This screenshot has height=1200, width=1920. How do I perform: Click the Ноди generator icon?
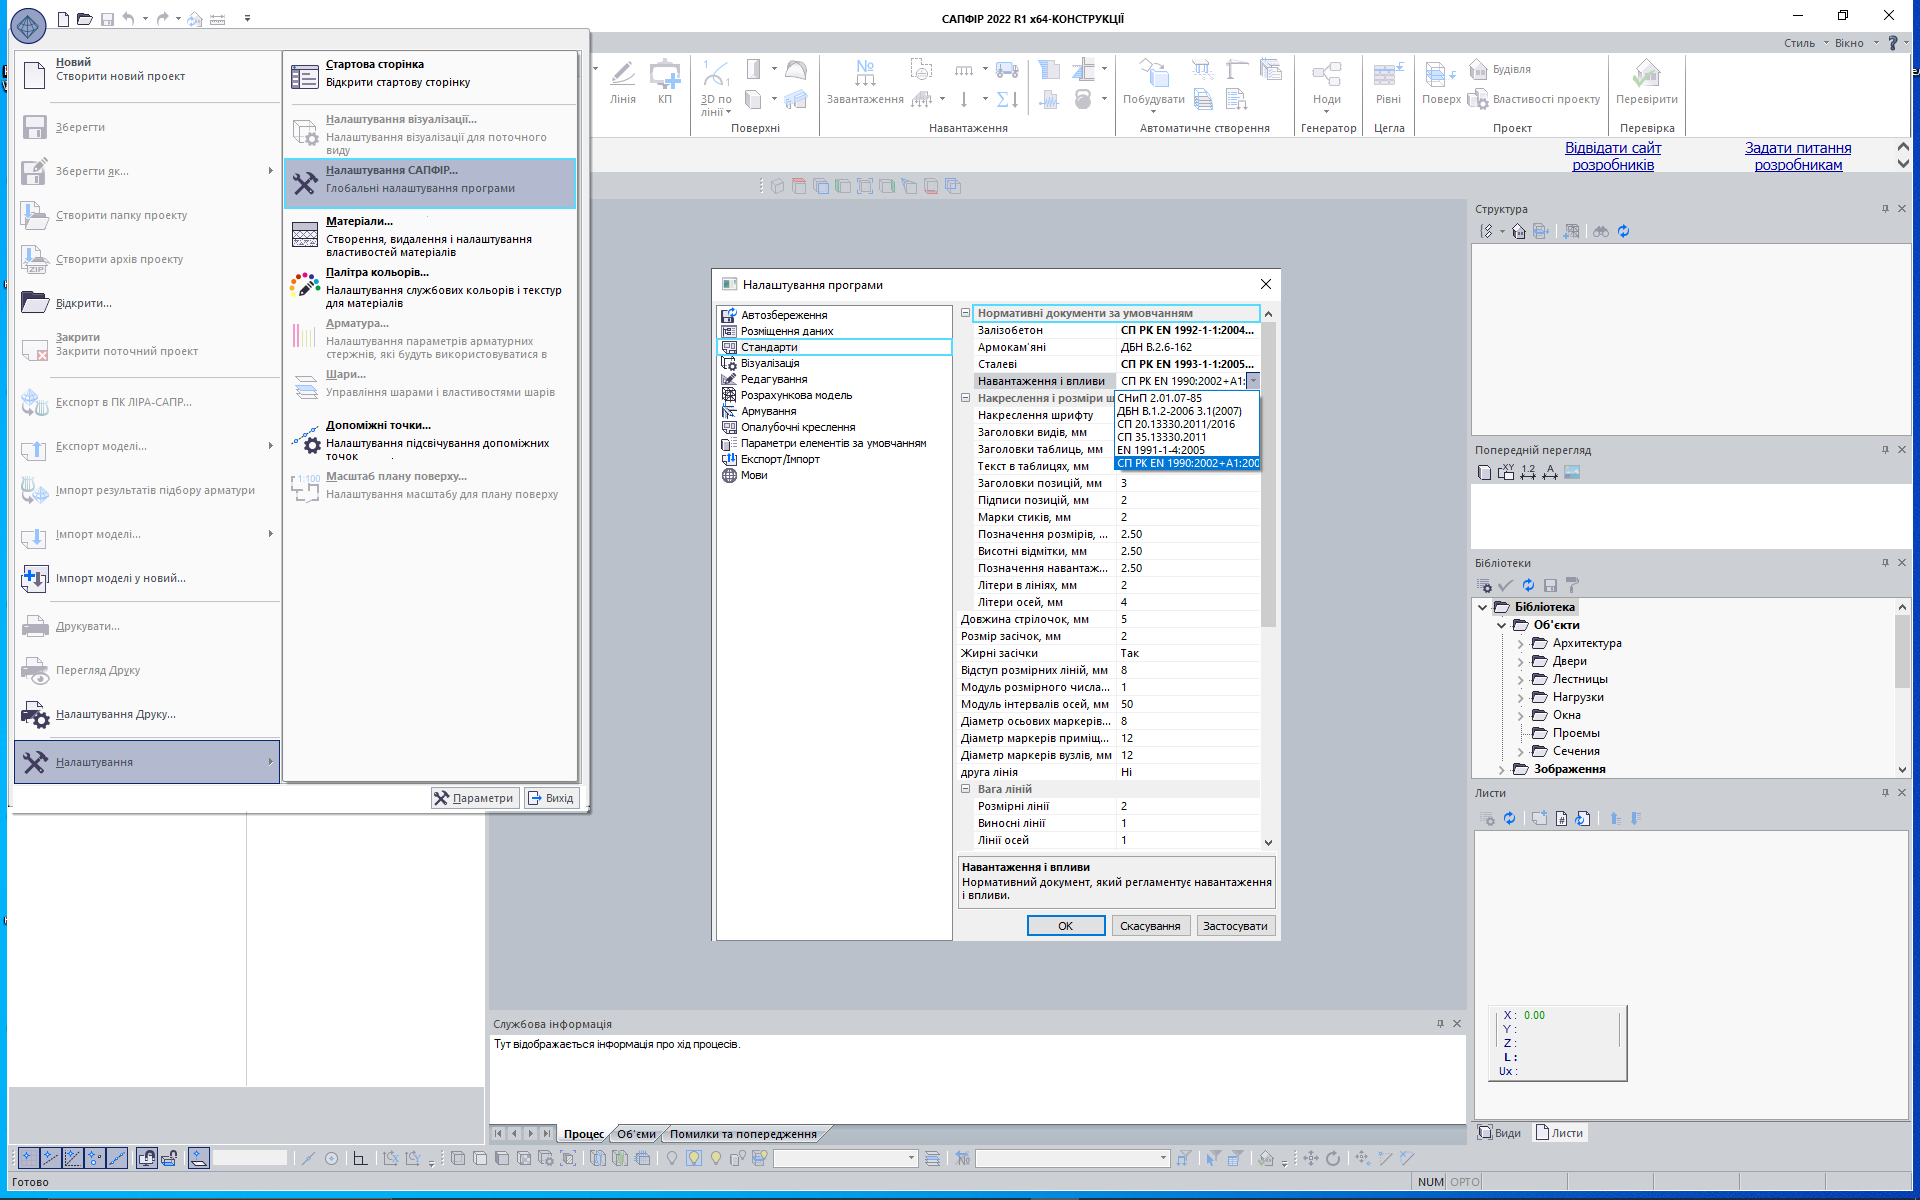[1326, 75]
